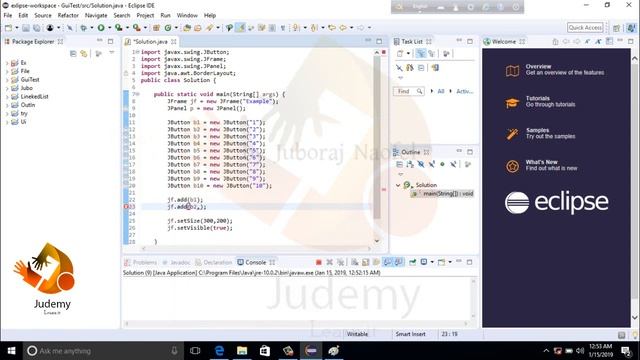Expand the GuiTest project in Package Explorer
This screenshot has width=640, height=360.
click(x=7, y=80)
